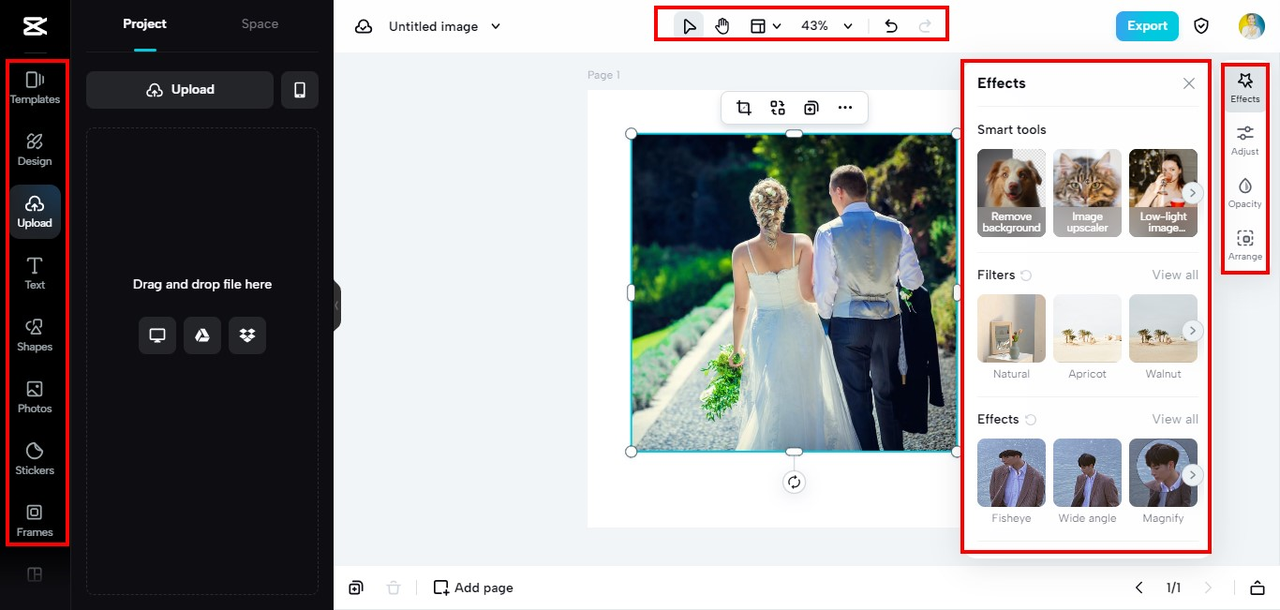Screen dimensions: 1280x610
Task: Go to previous page arrow
Action: click(x=1138, y=588)
